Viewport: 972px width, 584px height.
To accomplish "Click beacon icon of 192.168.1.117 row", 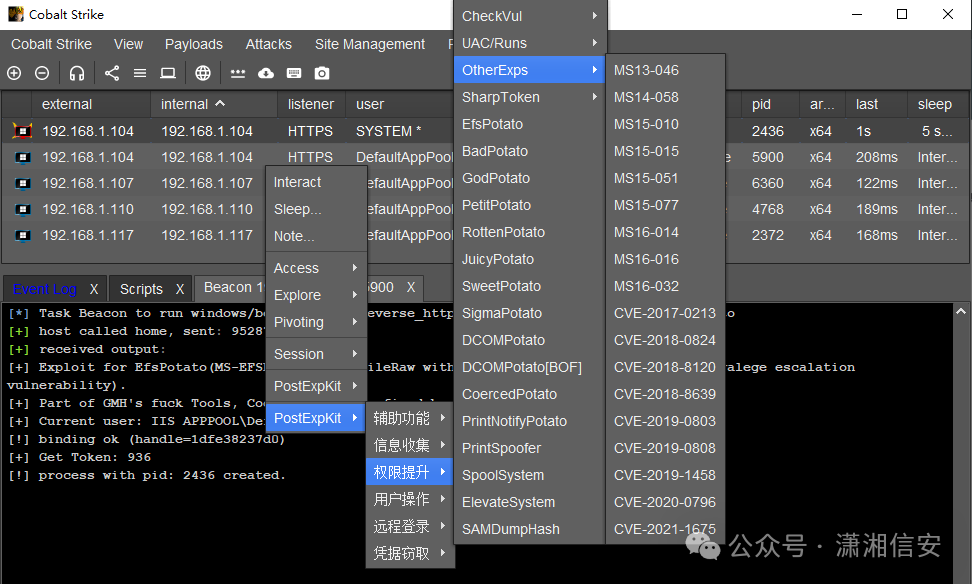I will [x=22, y=236].
